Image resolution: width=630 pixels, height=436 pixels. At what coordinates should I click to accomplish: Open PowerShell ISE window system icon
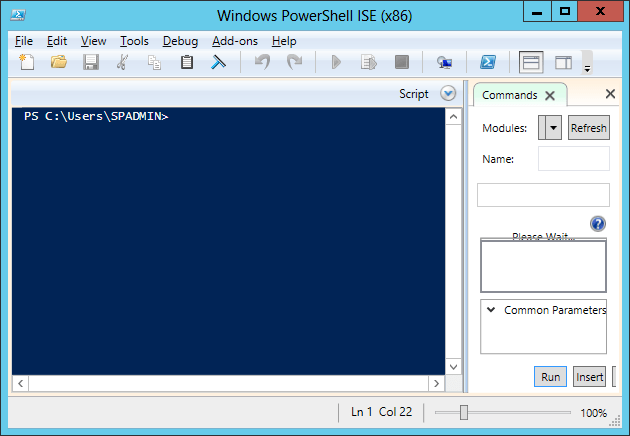pyautogui.click(x=18, y=15)
